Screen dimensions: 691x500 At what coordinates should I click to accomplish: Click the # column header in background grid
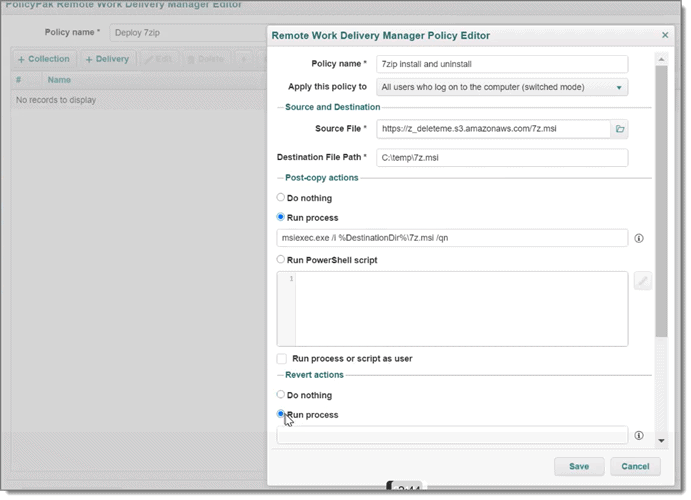19,80
